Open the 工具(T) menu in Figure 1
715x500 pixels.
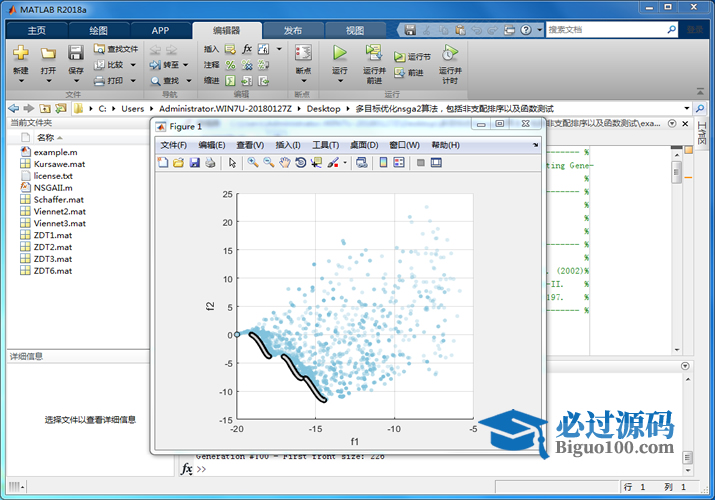326,145
